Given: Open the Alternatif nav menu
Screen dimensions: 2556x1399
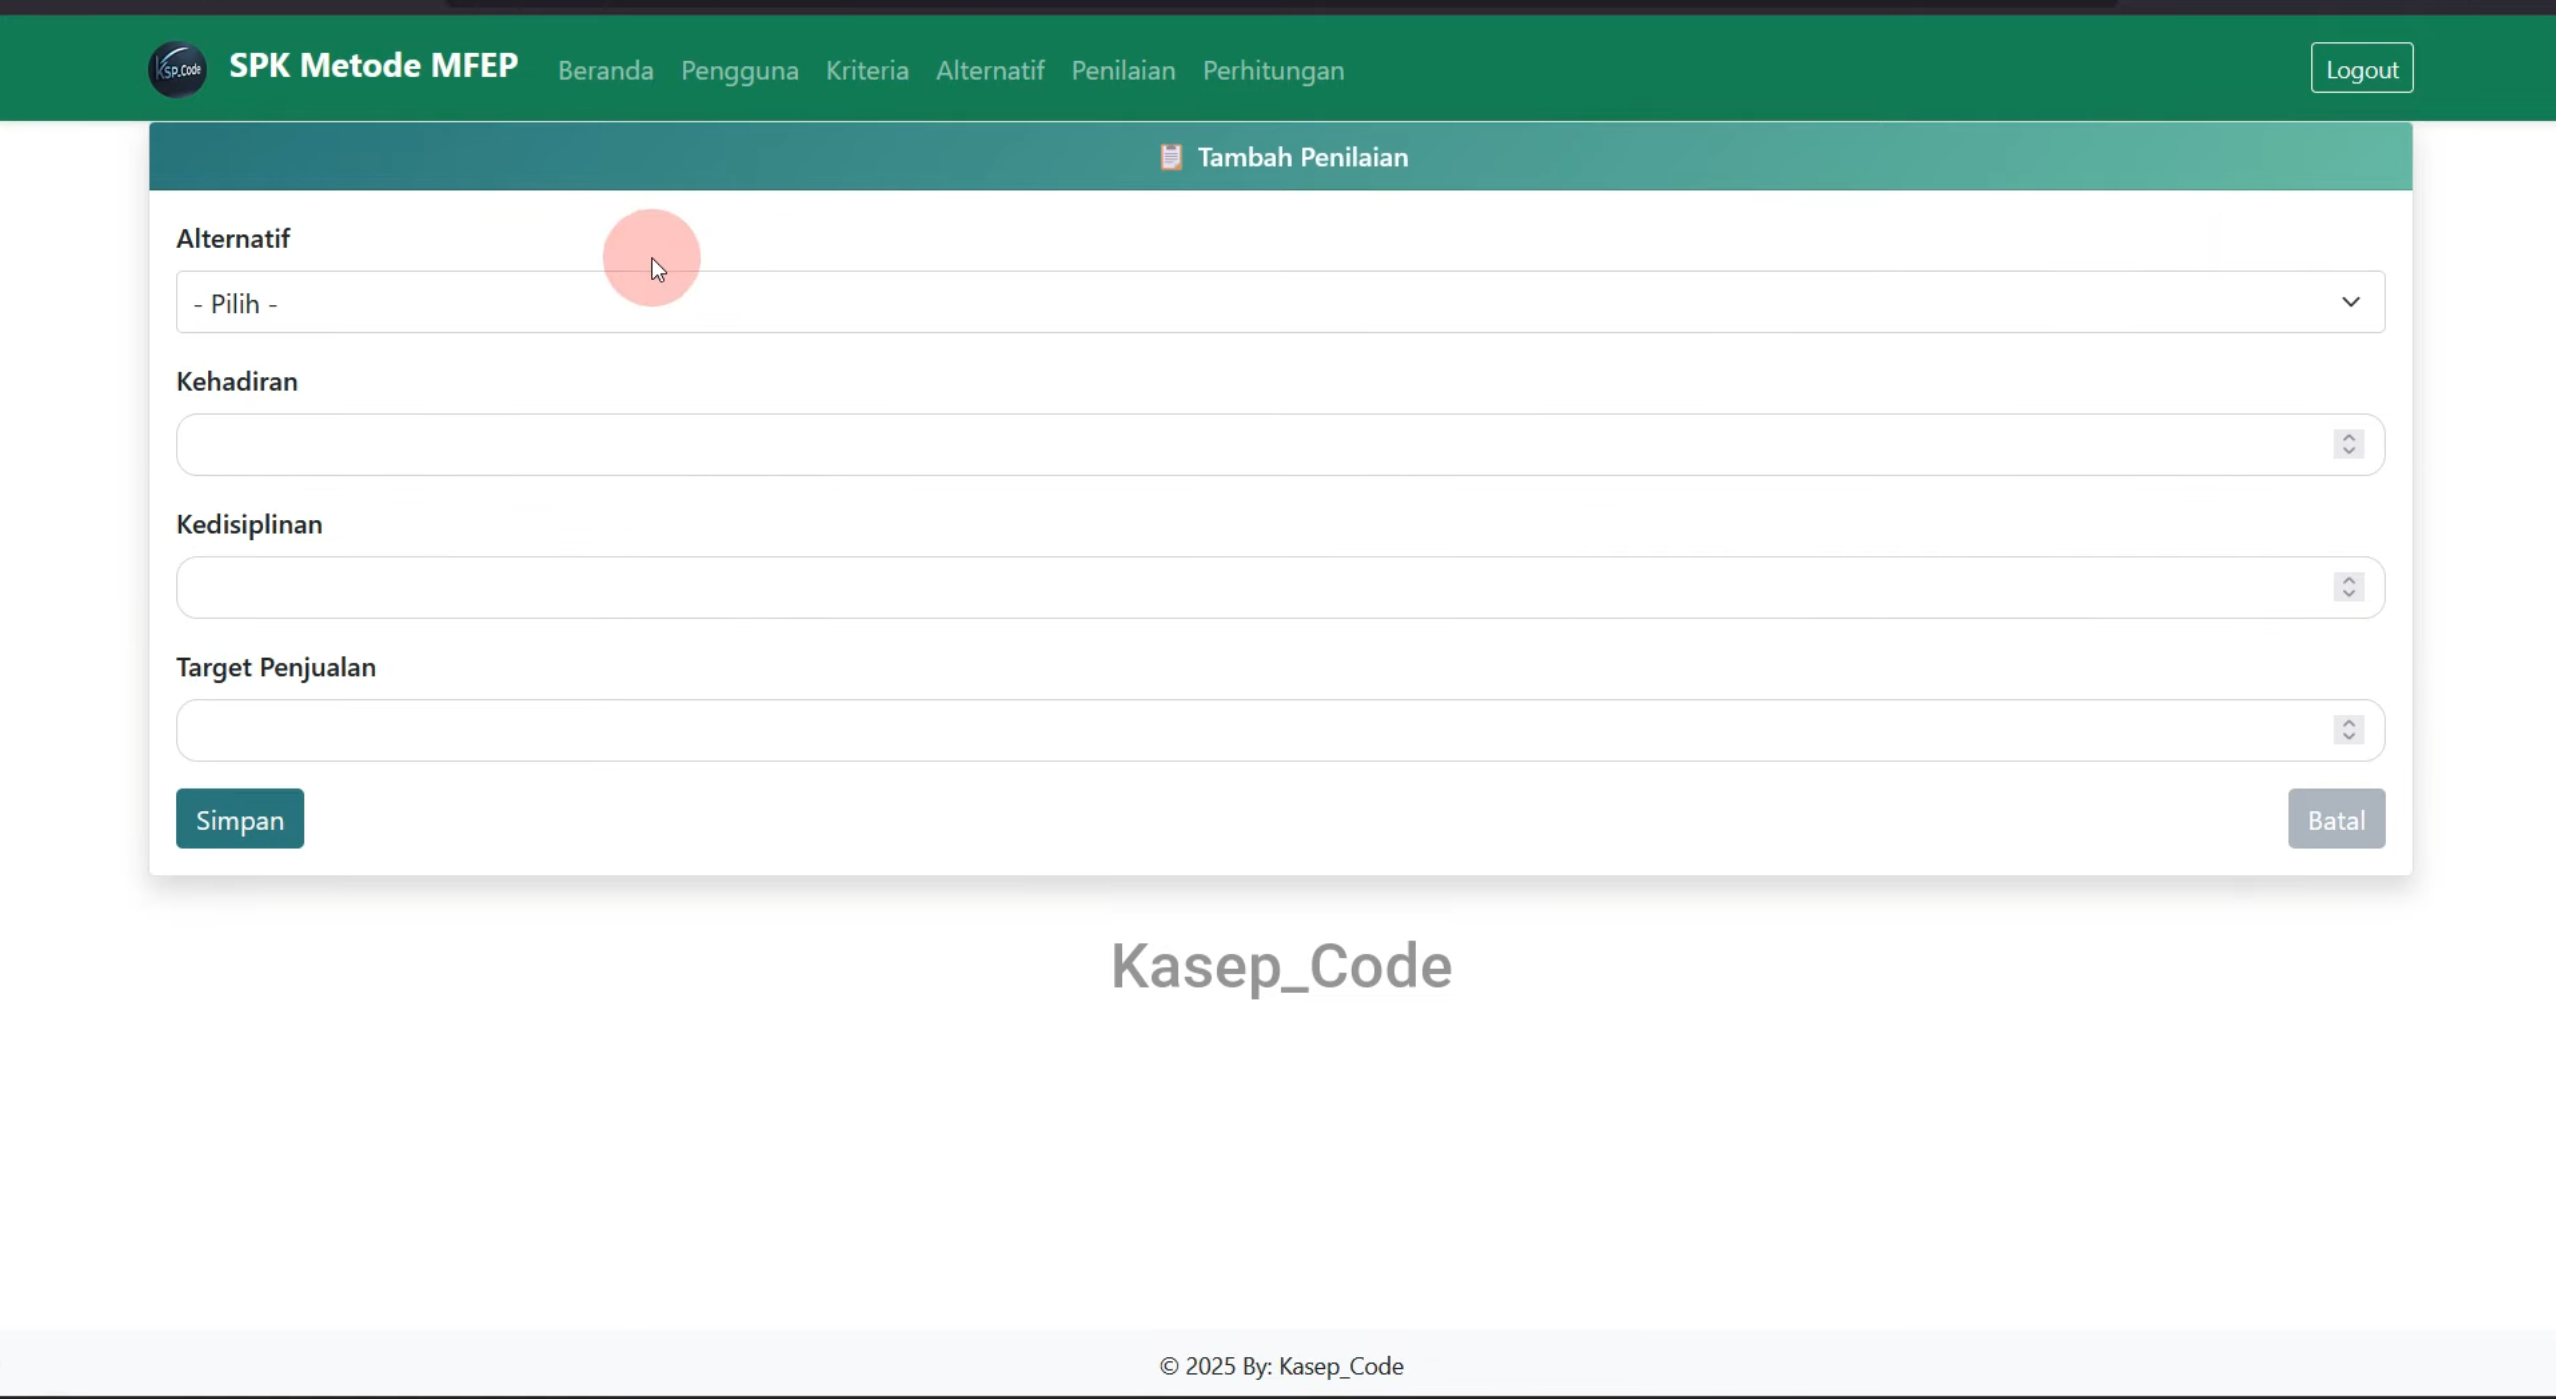Looking at the screenshot, I should [990, 70].
